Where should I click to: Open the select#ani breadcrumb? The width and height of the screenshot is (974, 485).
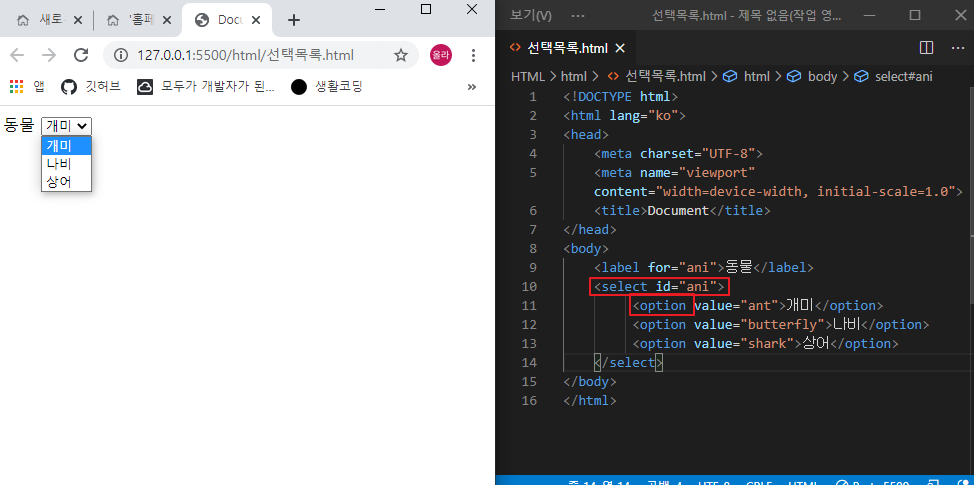click(893, 76)
